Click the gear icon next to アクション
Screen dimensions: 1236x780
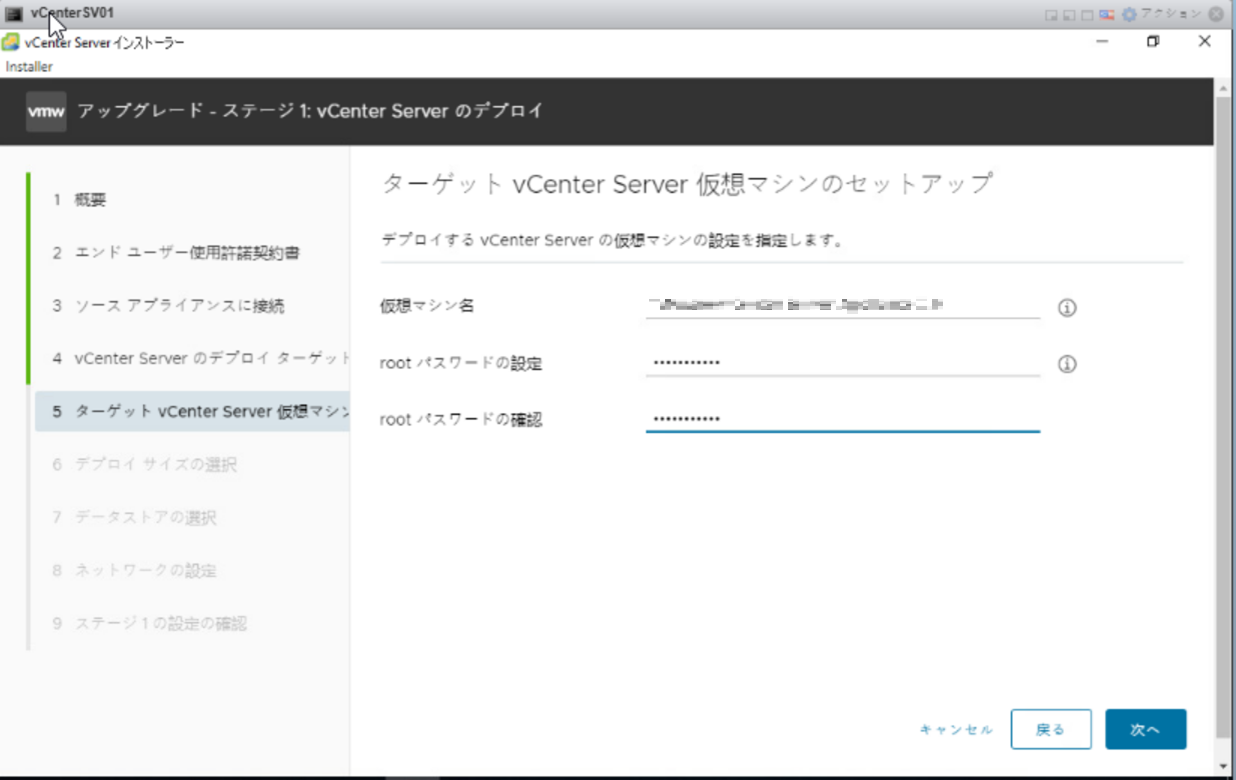coord(1129,15)
